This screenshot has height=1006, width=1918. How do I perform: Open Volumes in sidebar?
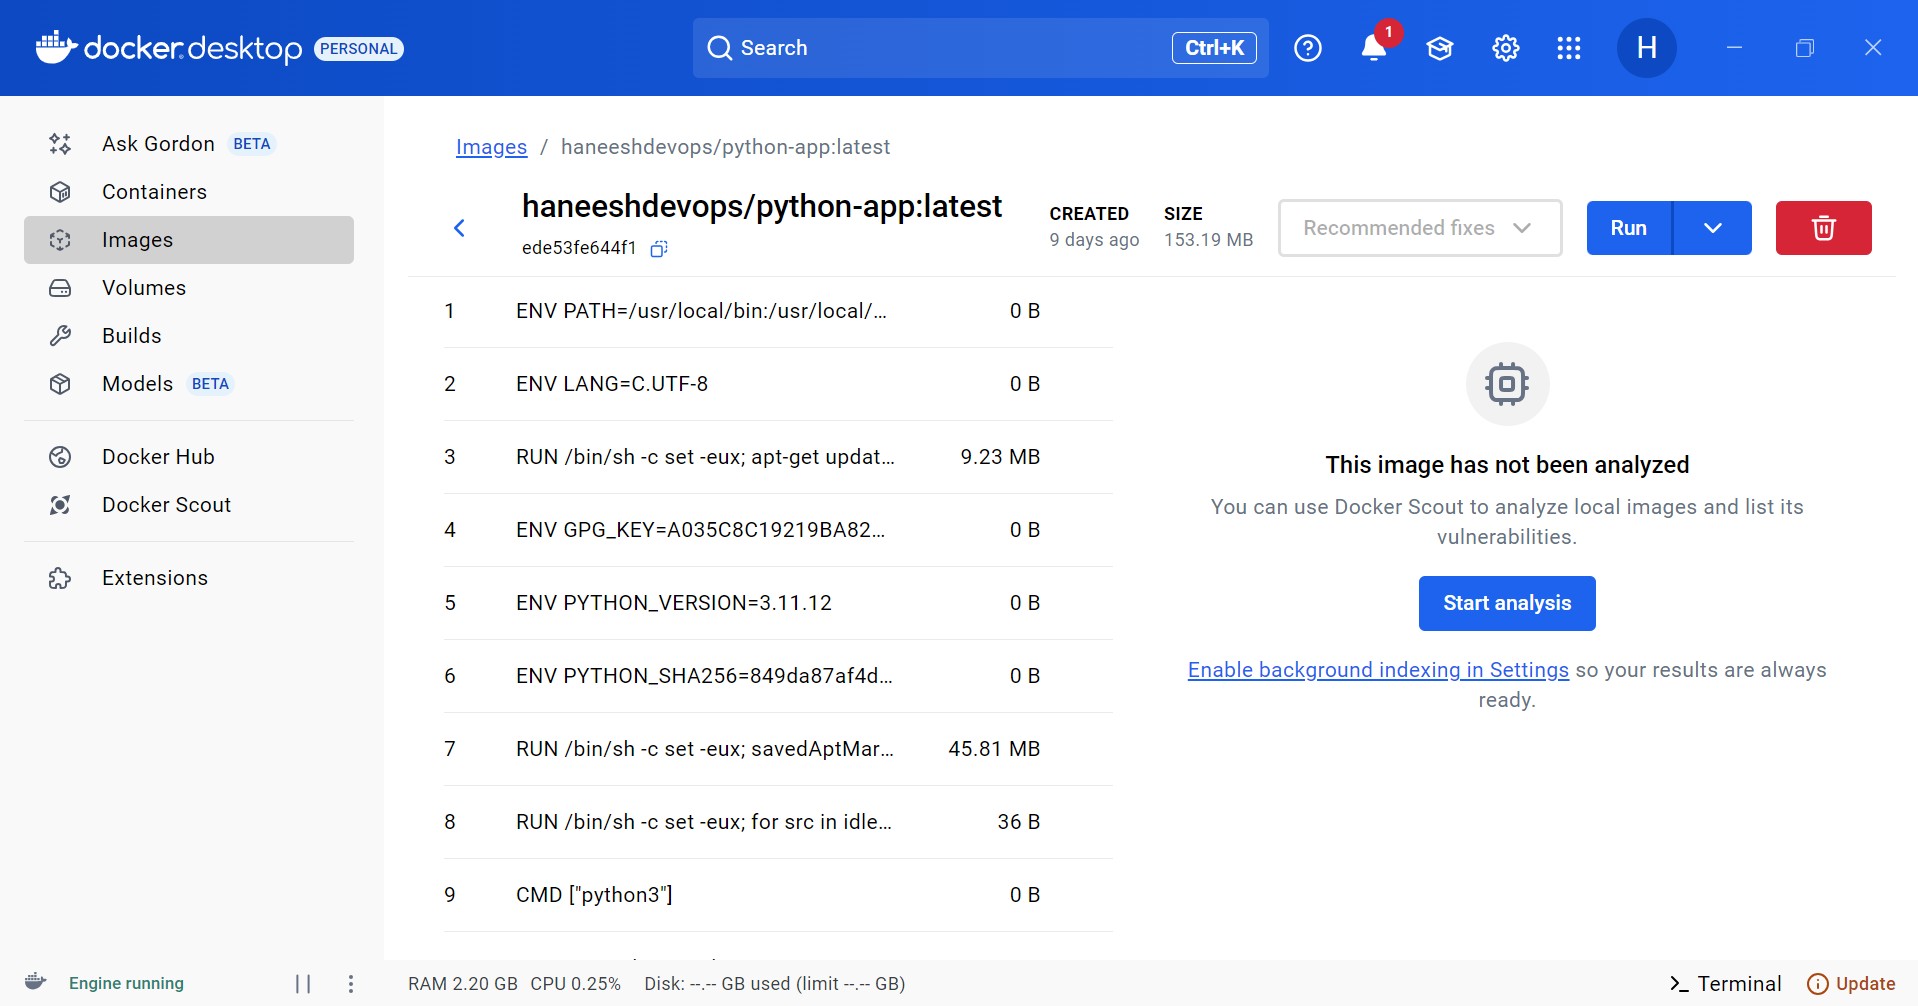pos(189,288)
